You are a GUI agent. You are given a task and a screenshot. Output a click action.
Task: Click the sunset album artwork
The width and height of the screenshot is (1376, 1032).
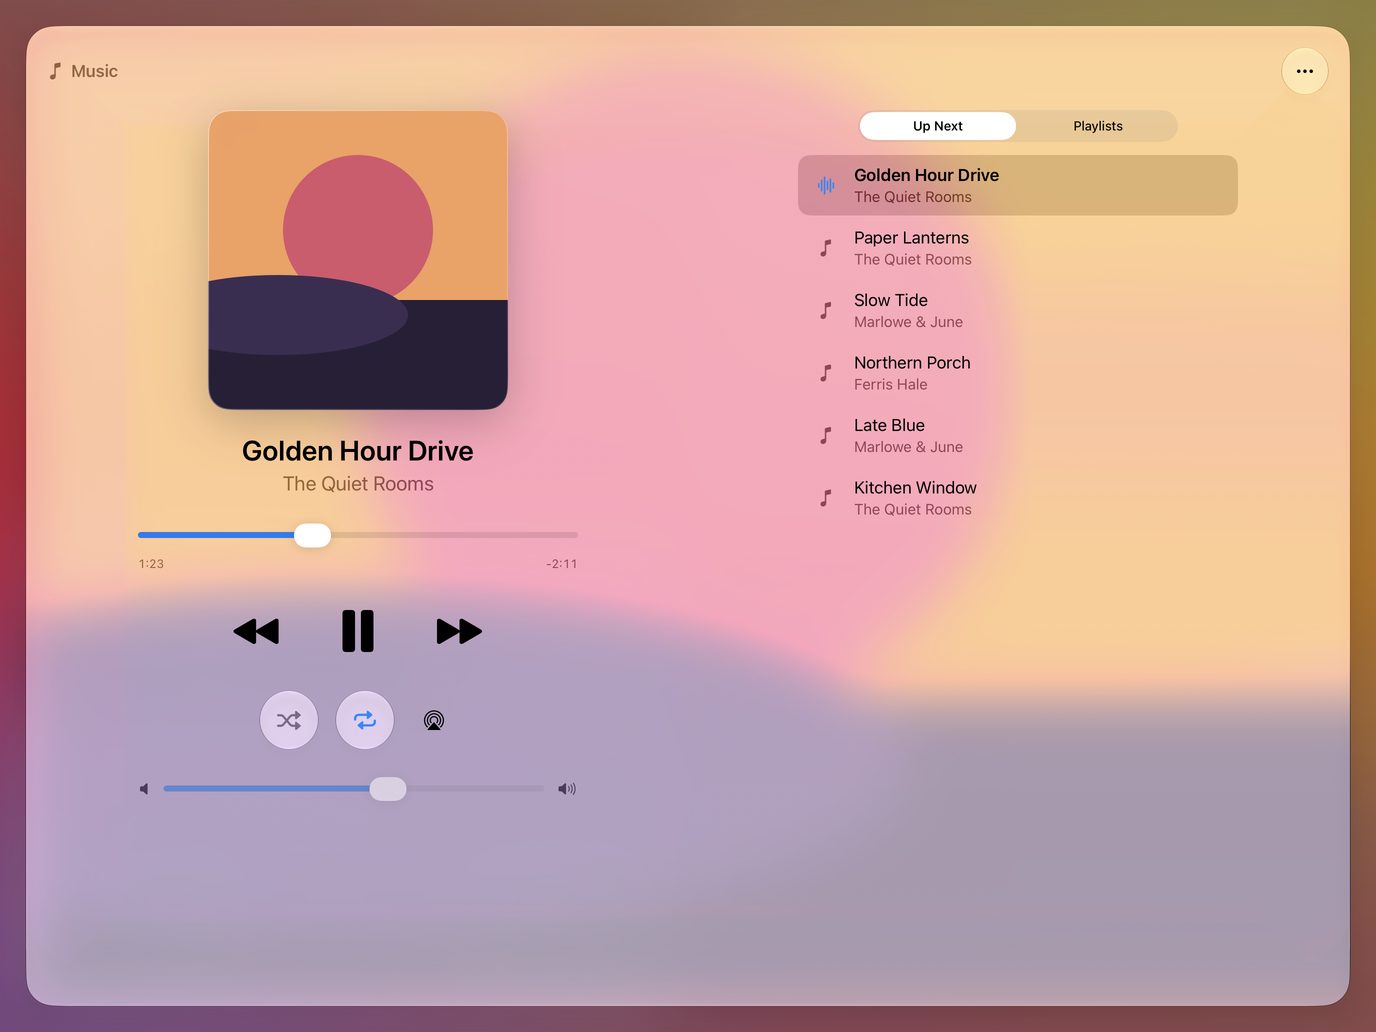point(358,260)
